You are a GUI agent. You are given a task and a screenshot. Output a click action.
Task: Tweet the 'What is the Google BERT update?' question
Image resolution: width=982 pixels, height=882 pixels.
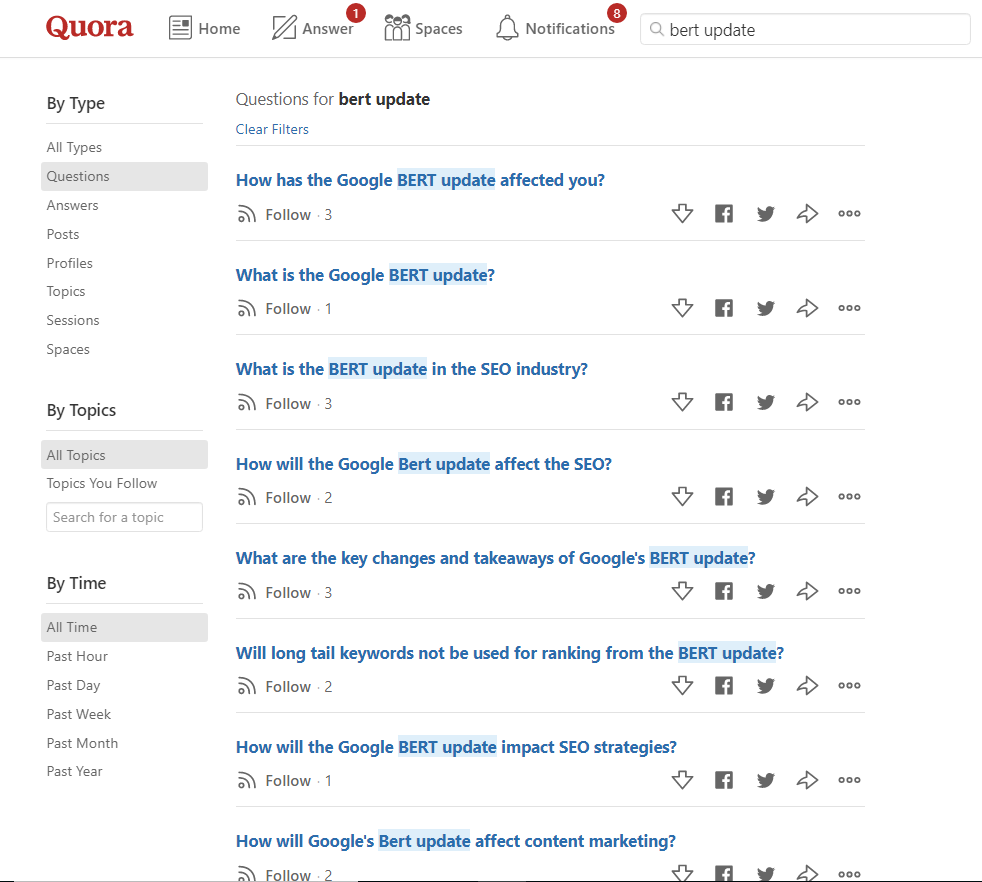765,307
